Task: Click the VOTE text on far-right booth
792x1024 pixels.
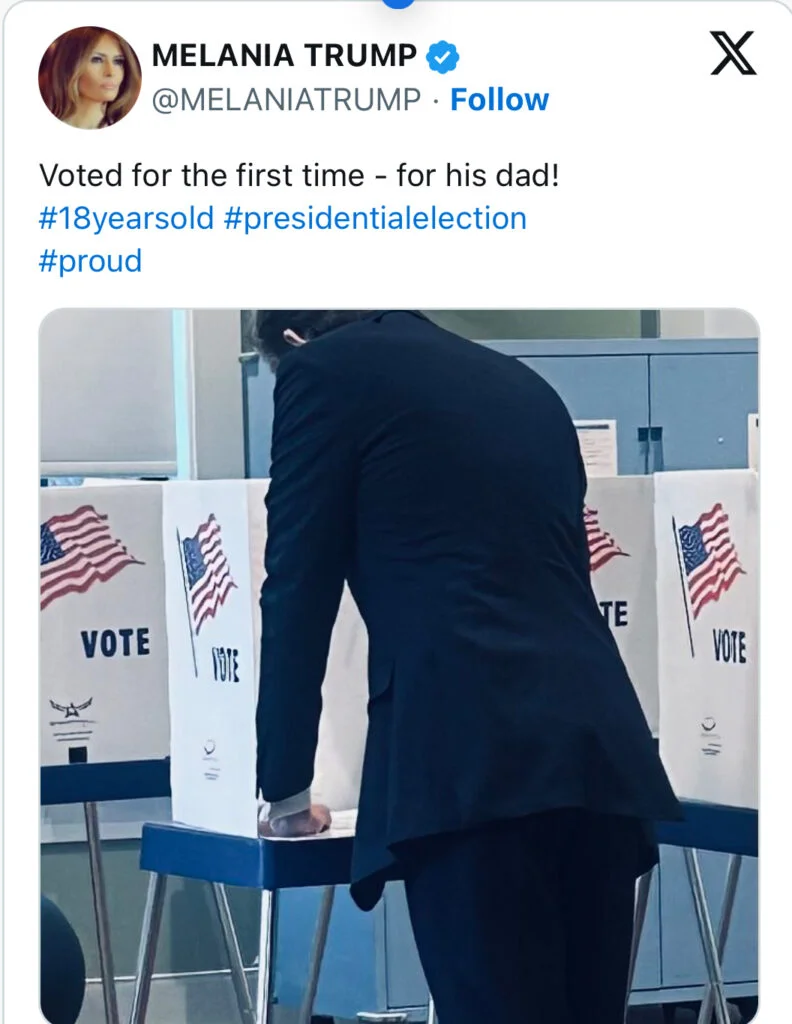Action: 729,645
